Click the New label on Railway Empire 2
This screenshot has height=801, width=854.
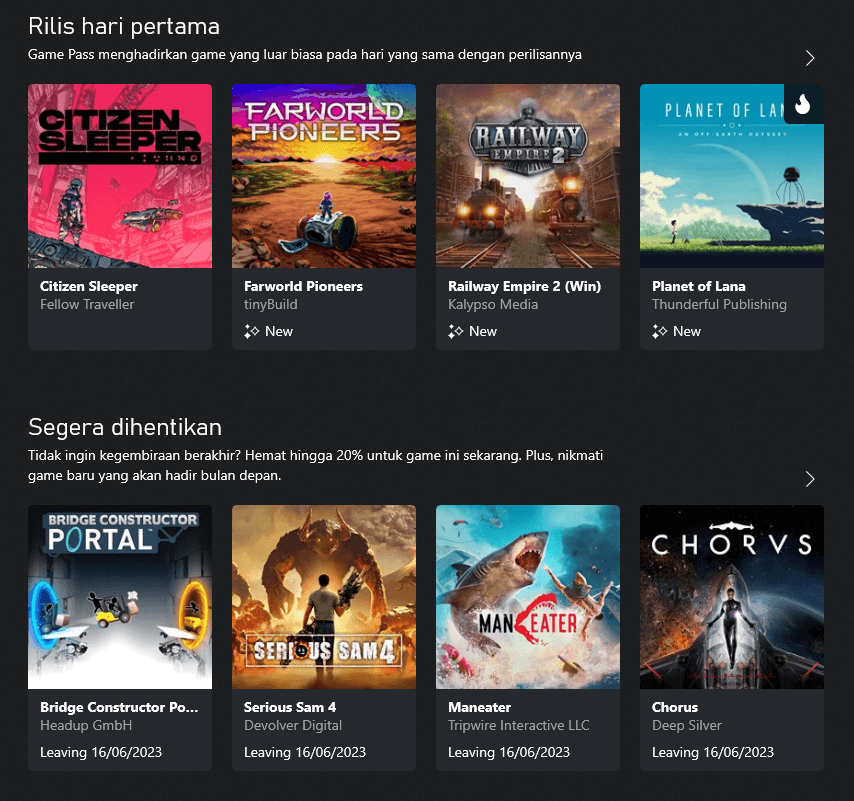coord(483,331)
